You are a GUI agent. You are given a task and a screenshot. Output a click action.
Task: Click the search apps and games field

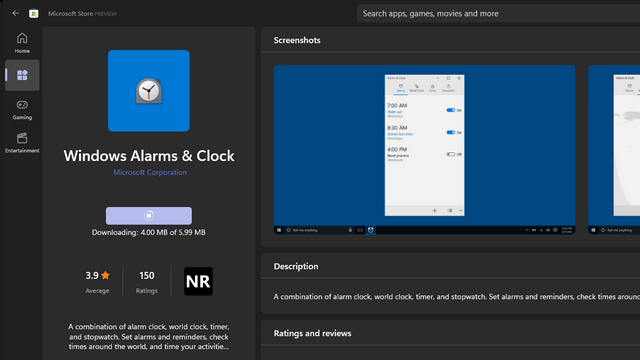click(498, 13)
